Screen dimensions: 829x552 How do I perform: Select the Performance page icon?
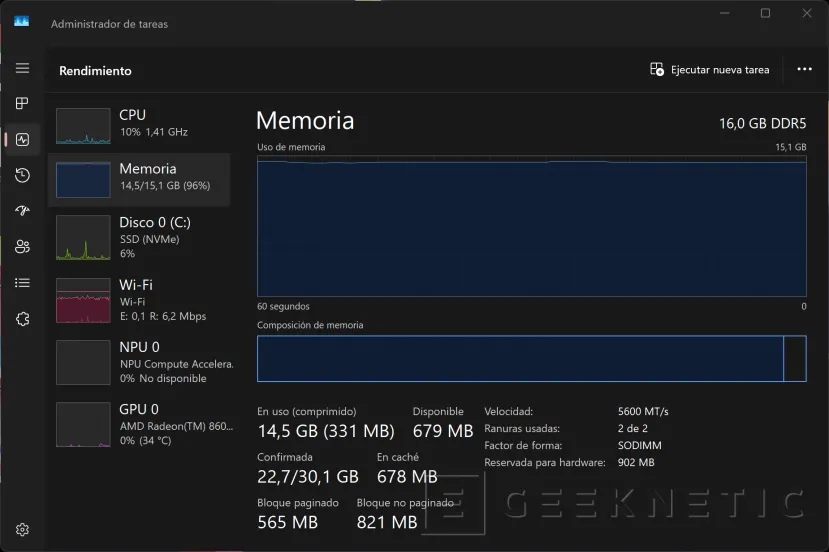click(x=22, y=140)
